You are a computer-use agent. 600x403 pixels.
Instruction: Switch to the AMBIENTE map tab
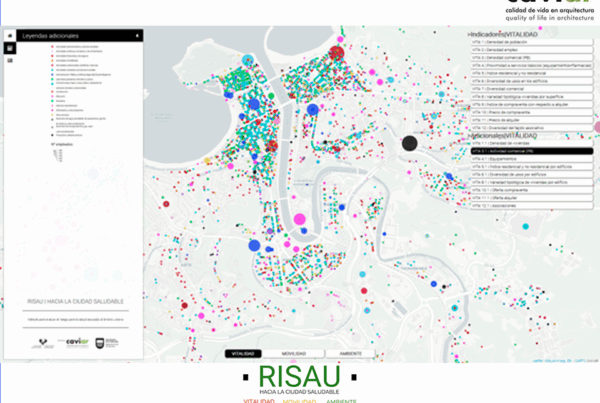tap(351, 354)
